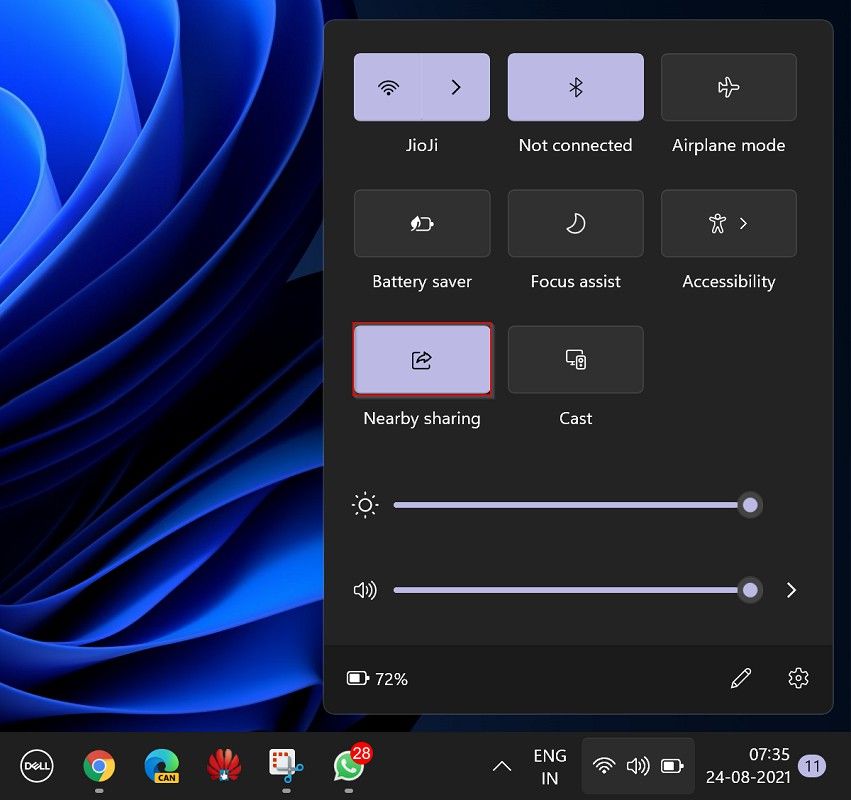This screenshot has height=800, width=851.
Task: Enable Battery saver
Action: [421, 223]
